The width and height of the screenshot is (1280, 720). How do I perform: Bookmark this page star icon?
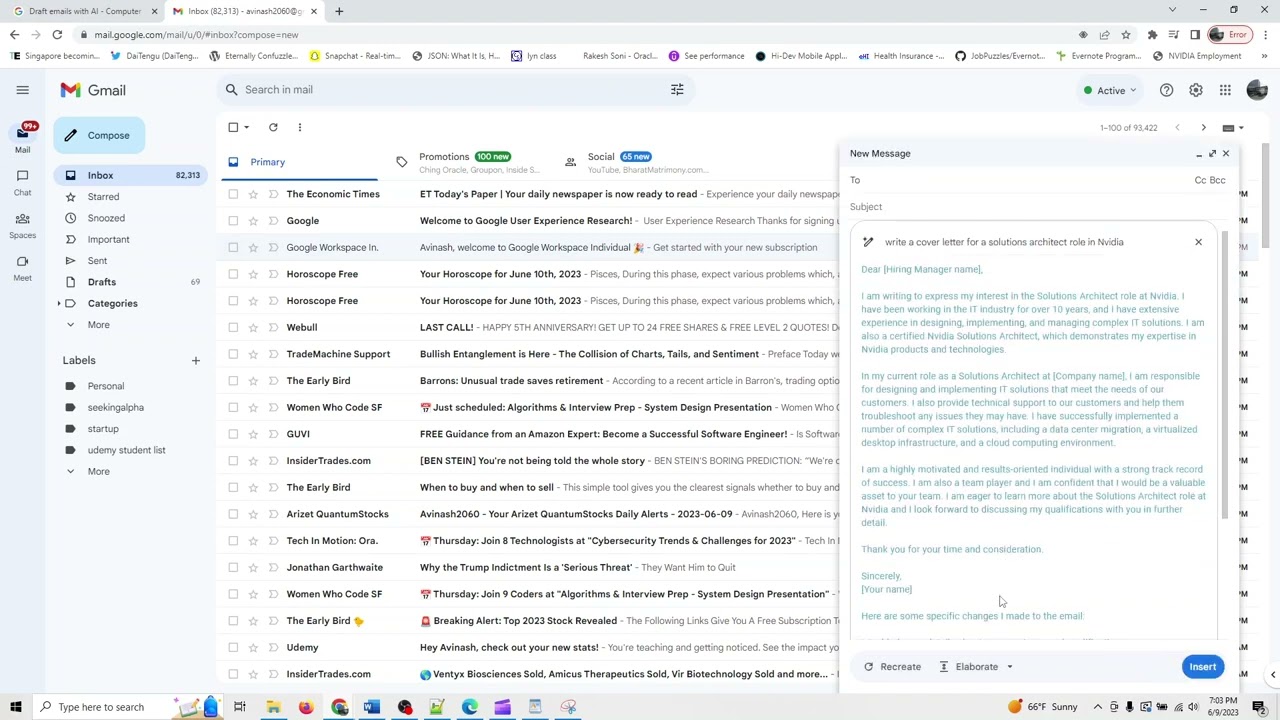click(1125, 35)
